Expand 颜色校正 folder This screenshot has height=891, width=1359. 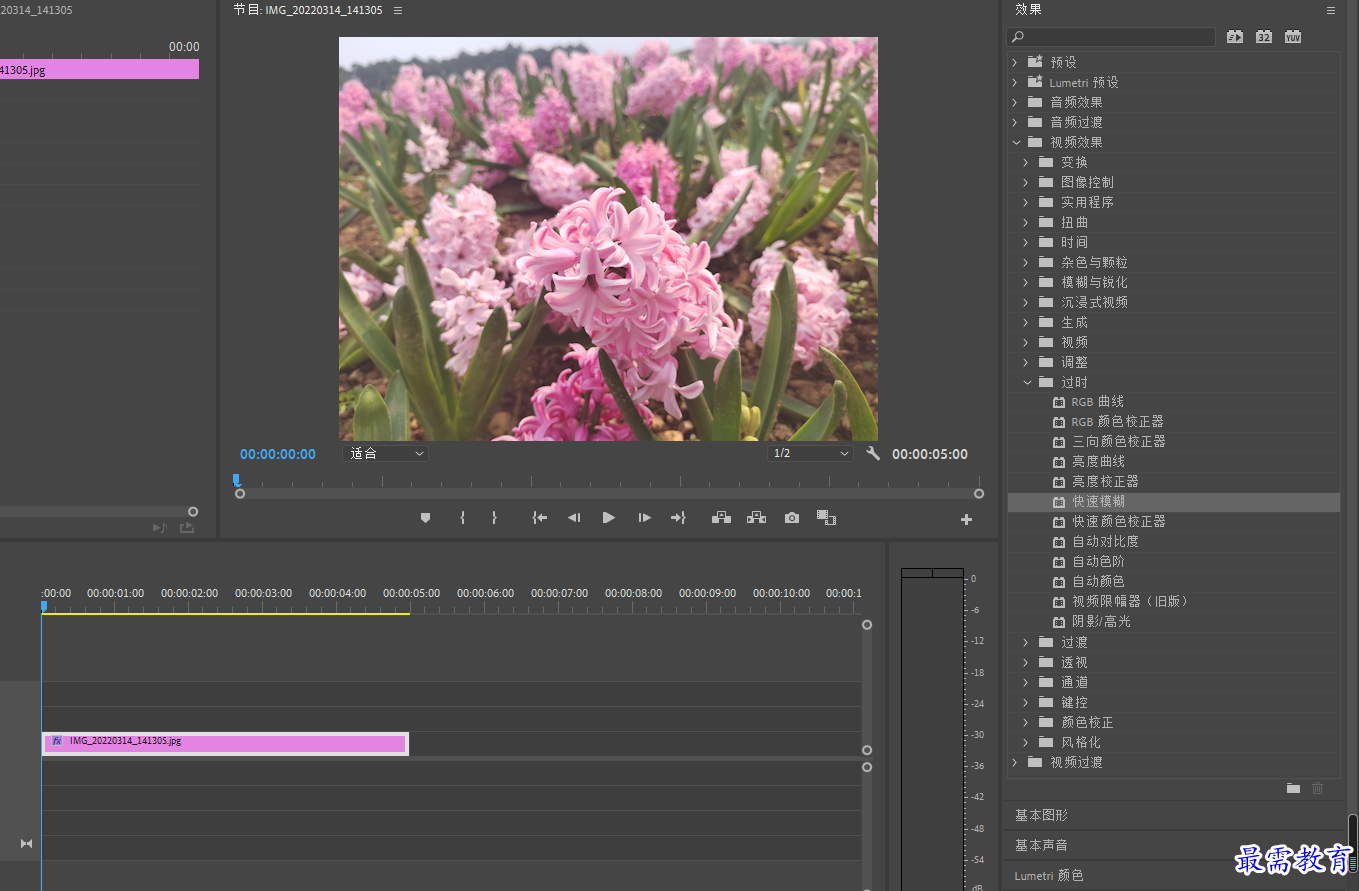1025,722
